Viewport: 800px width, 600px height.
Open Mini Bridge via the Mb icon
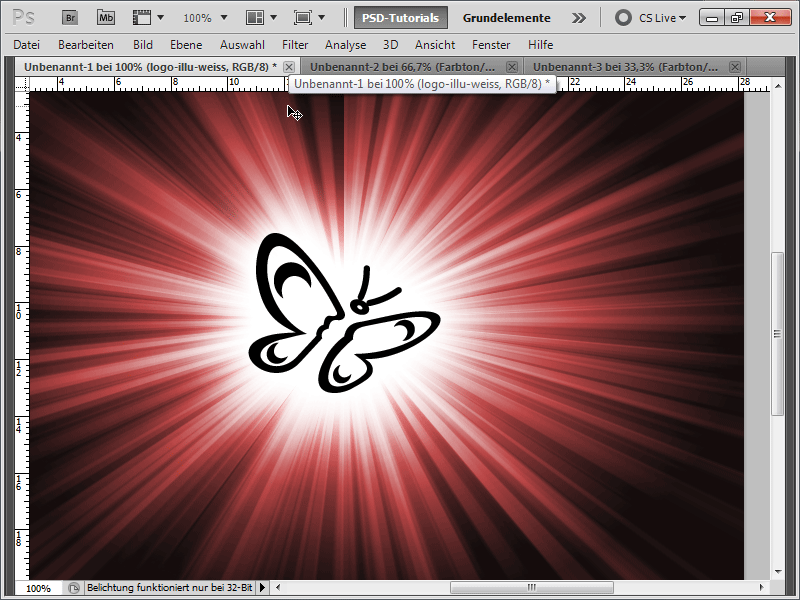coord(106,18)
